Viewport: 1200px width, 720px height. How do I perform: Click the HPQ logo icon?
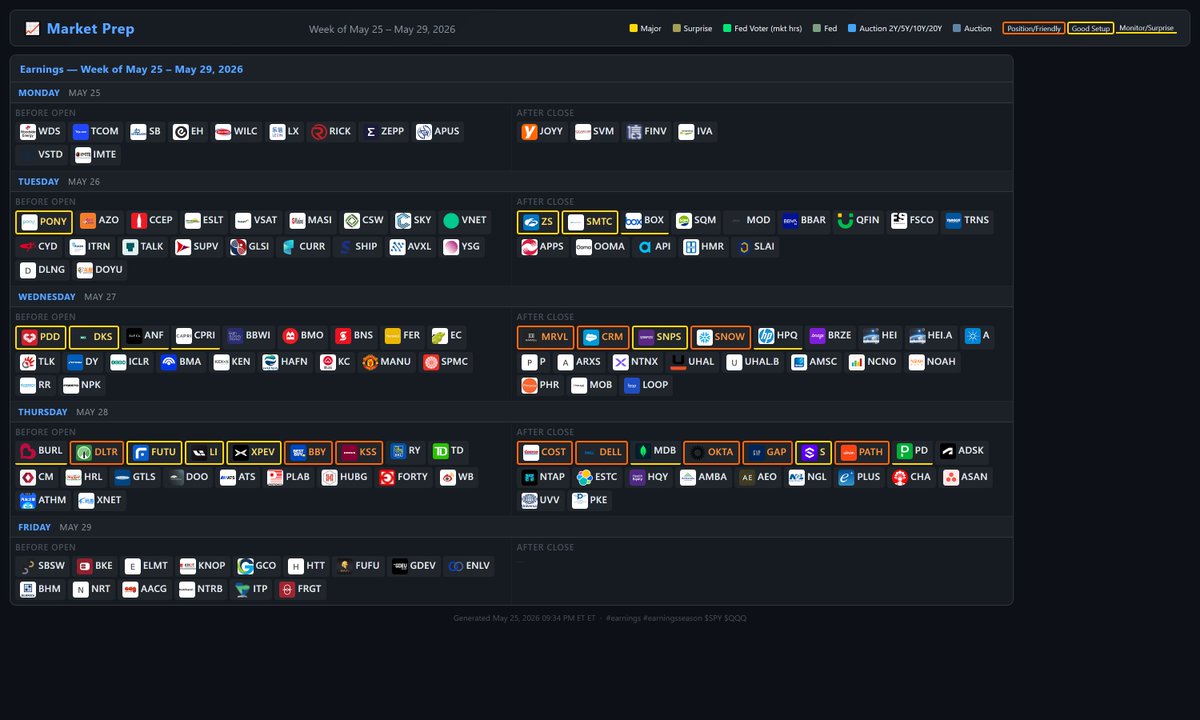pyautogui.click(x=766, y=336)
